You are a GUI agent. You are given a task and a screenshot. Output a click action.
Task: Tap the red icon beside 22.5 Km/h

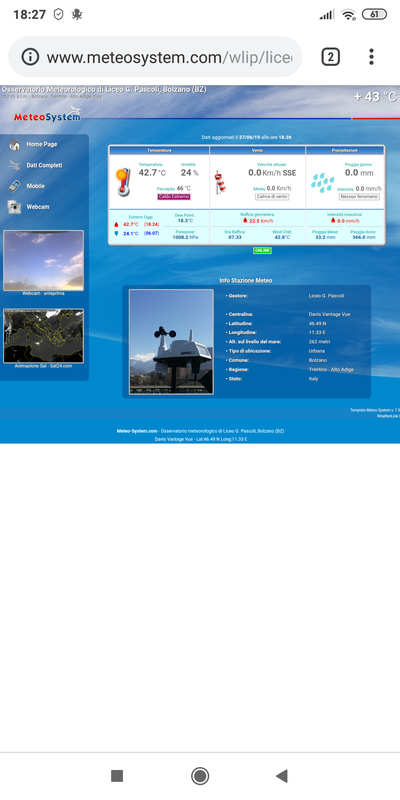click(245, 221)
